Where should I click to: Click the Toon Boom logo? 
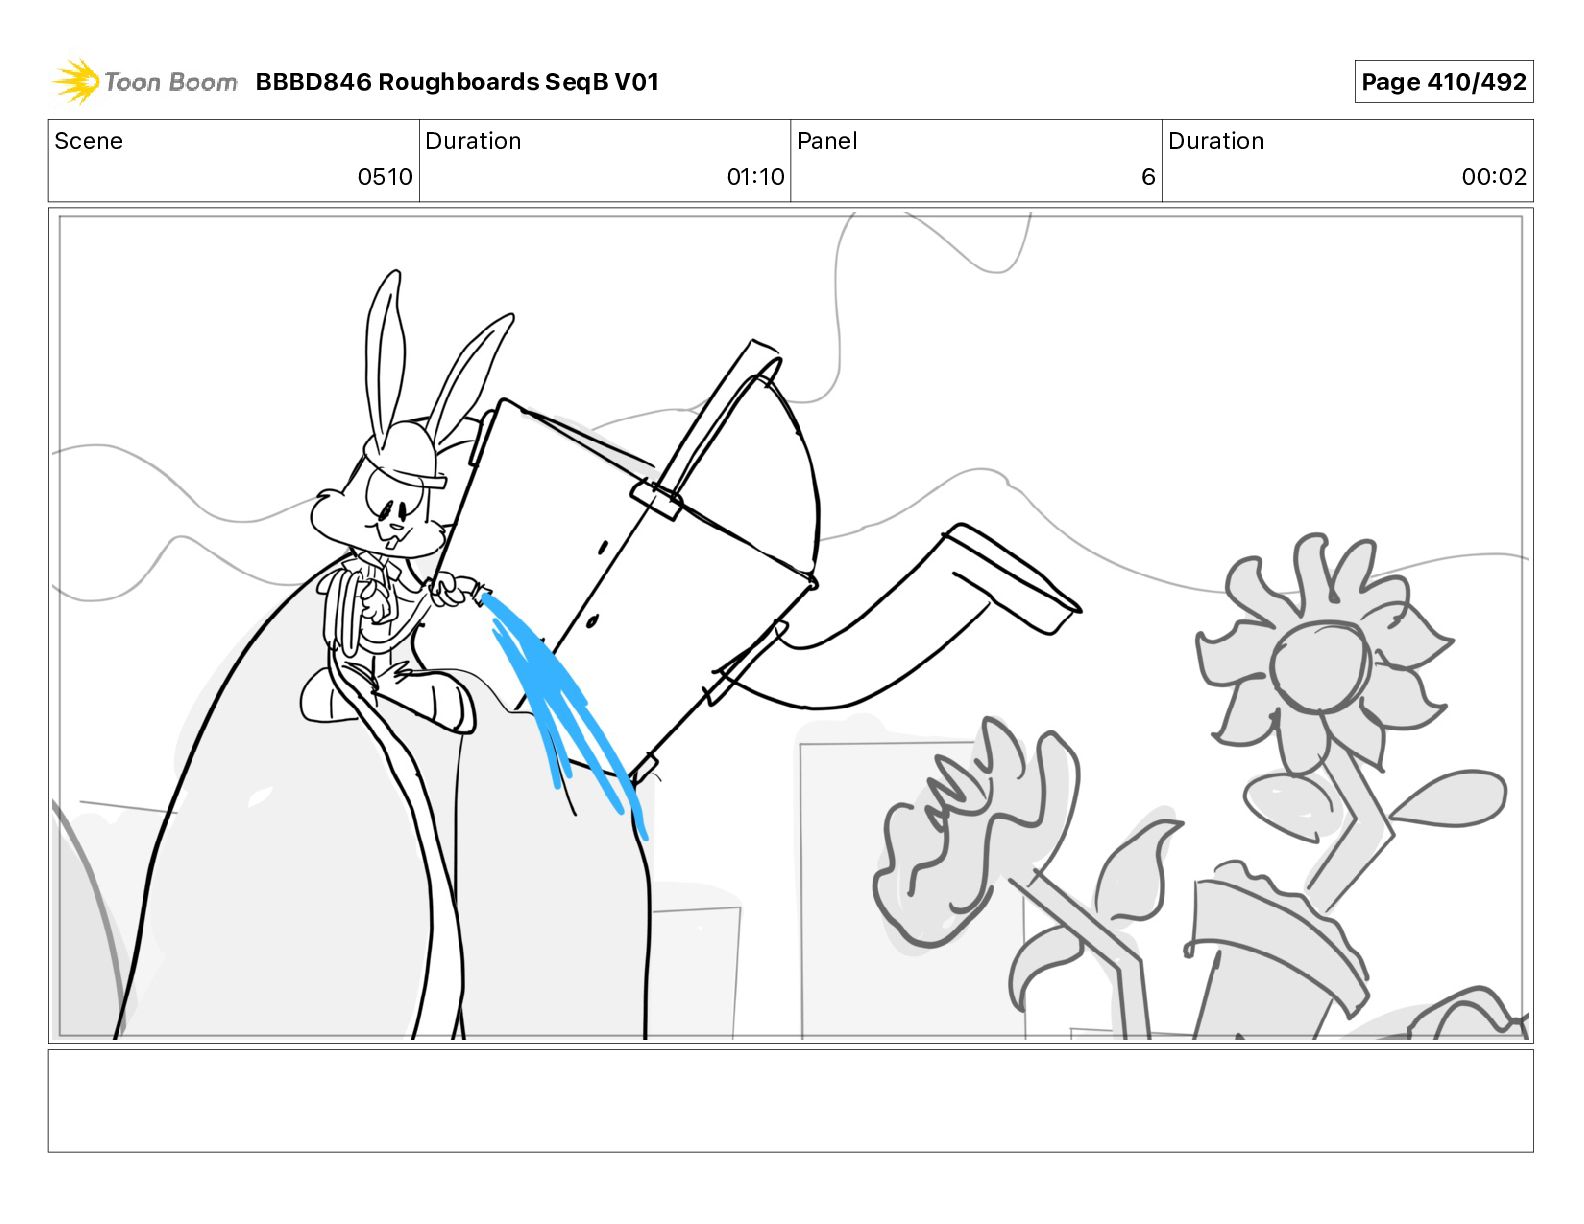pos(145,81)
